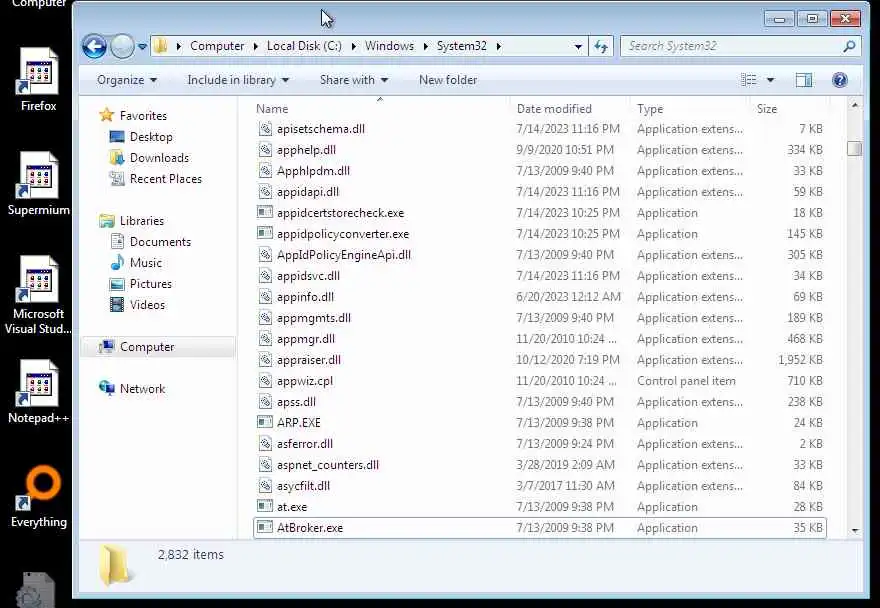Viewport: 880px width, 608px height.
Task: Click the Back navigation arrow button
Action: click(94, 46)
